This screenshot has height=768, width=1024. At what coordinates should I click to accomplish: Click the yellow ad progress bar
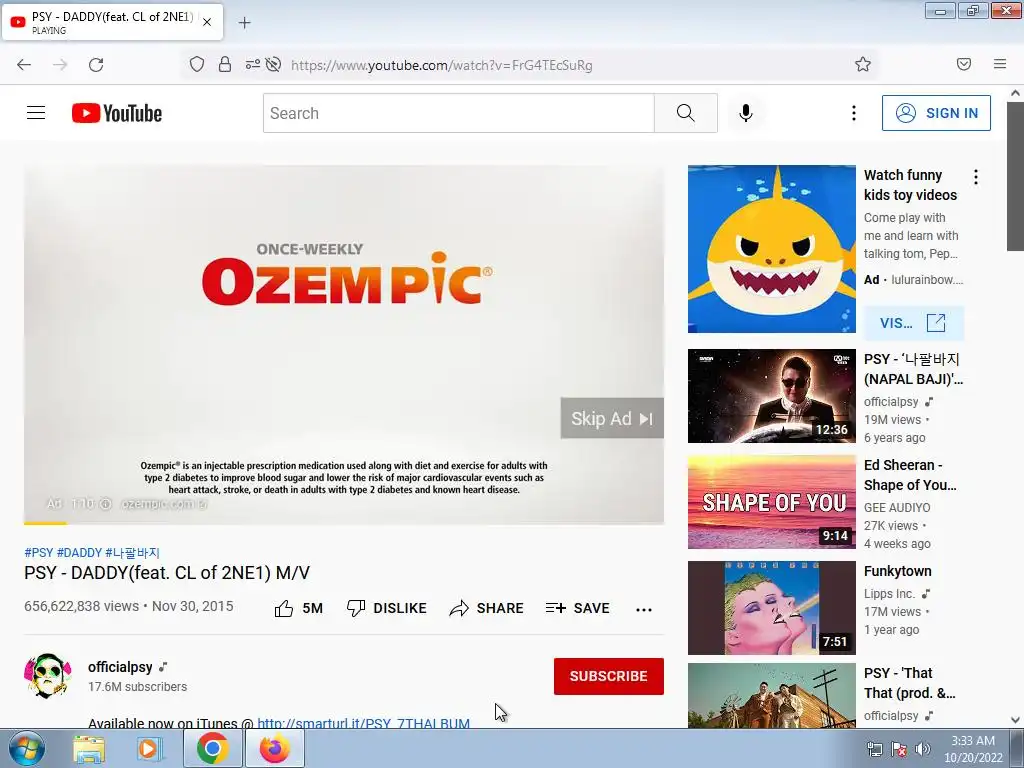pos(45,523)
